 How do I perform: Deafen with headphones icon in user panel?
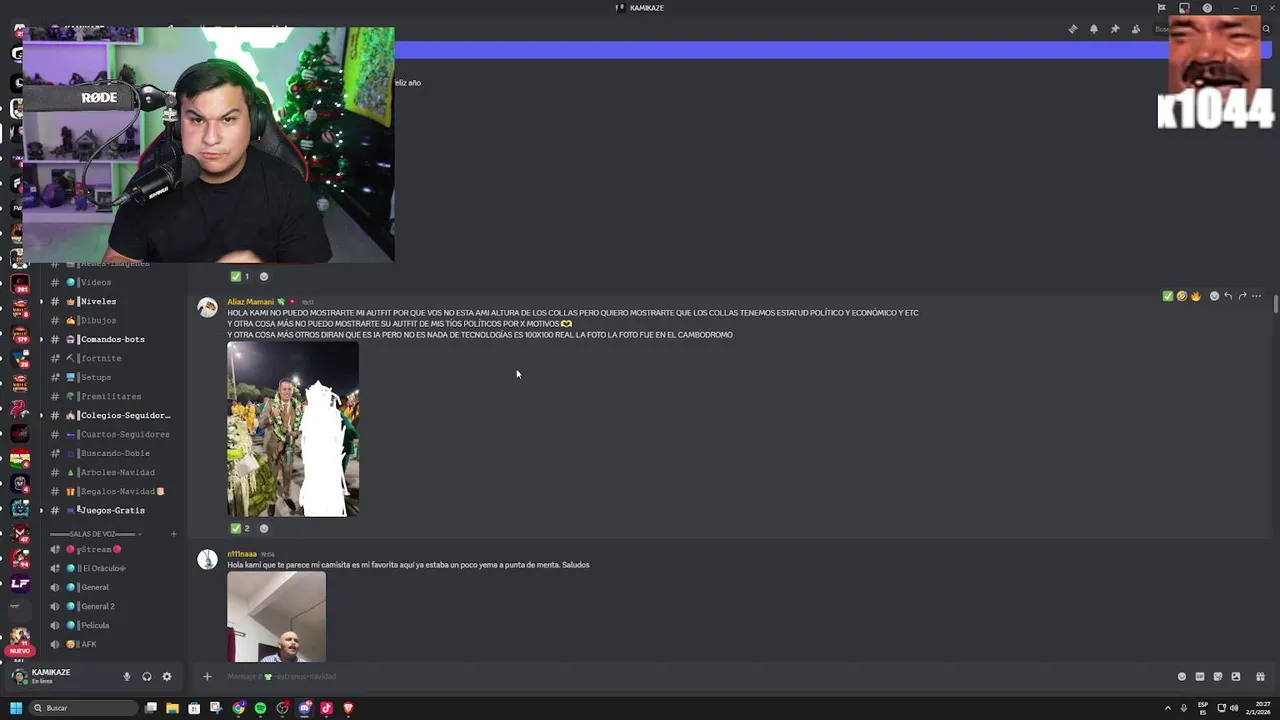point(147,677)
